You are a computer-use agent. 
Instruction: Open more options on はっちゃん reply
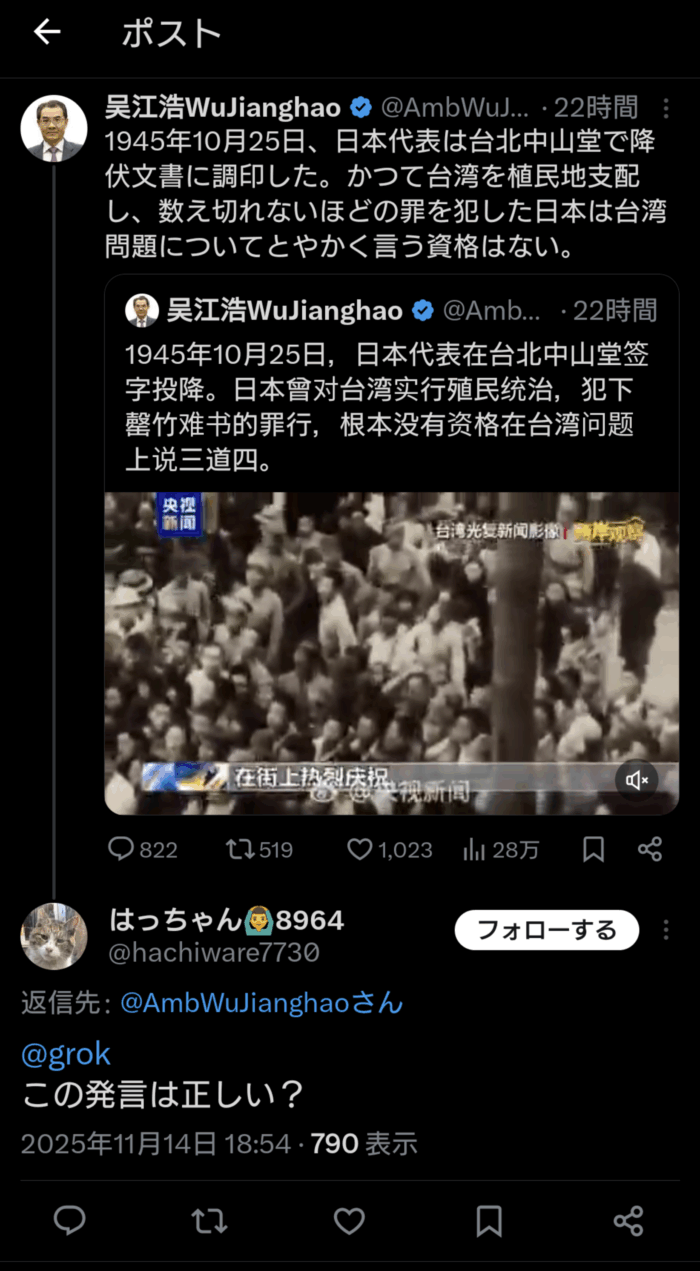click(x=666, y=930)
